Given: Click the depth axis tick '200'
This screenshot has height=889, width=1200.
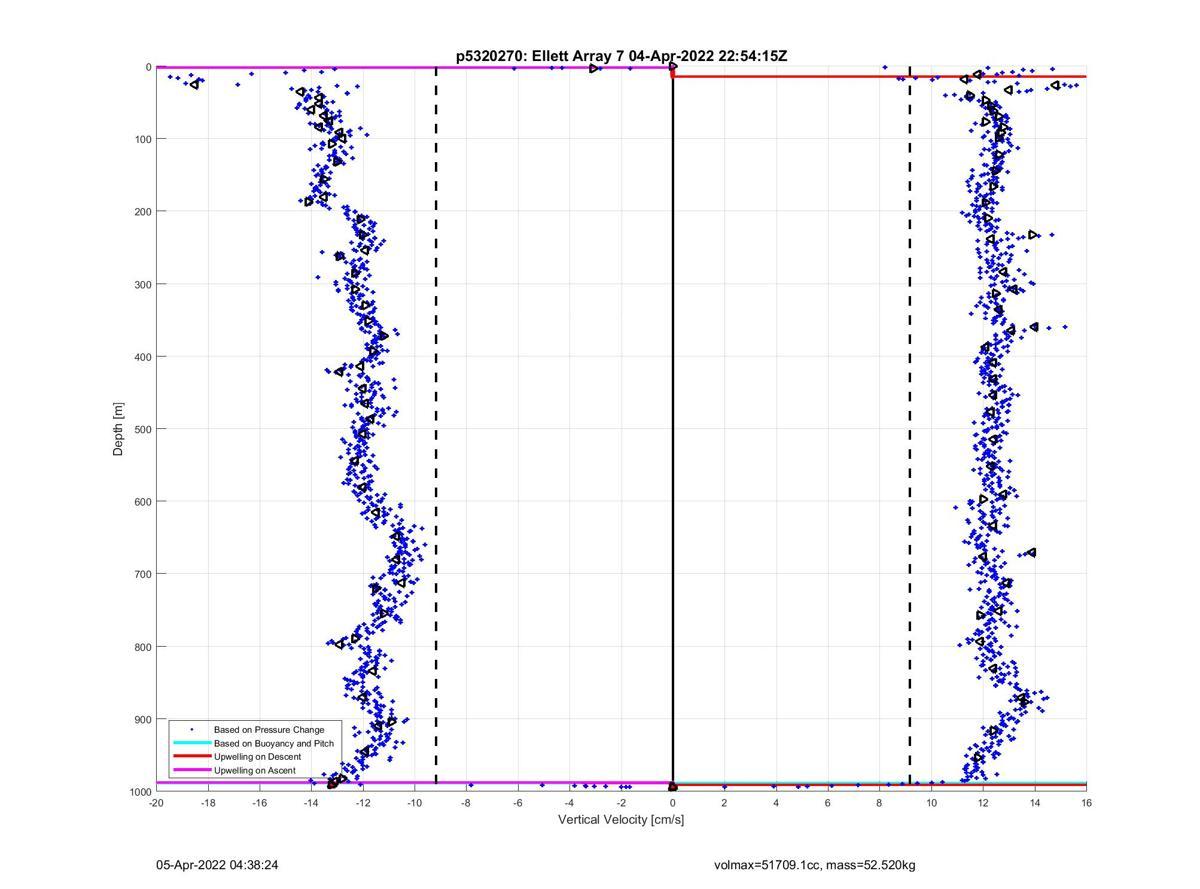Looking at the screenshot, I should click(141, 212).
